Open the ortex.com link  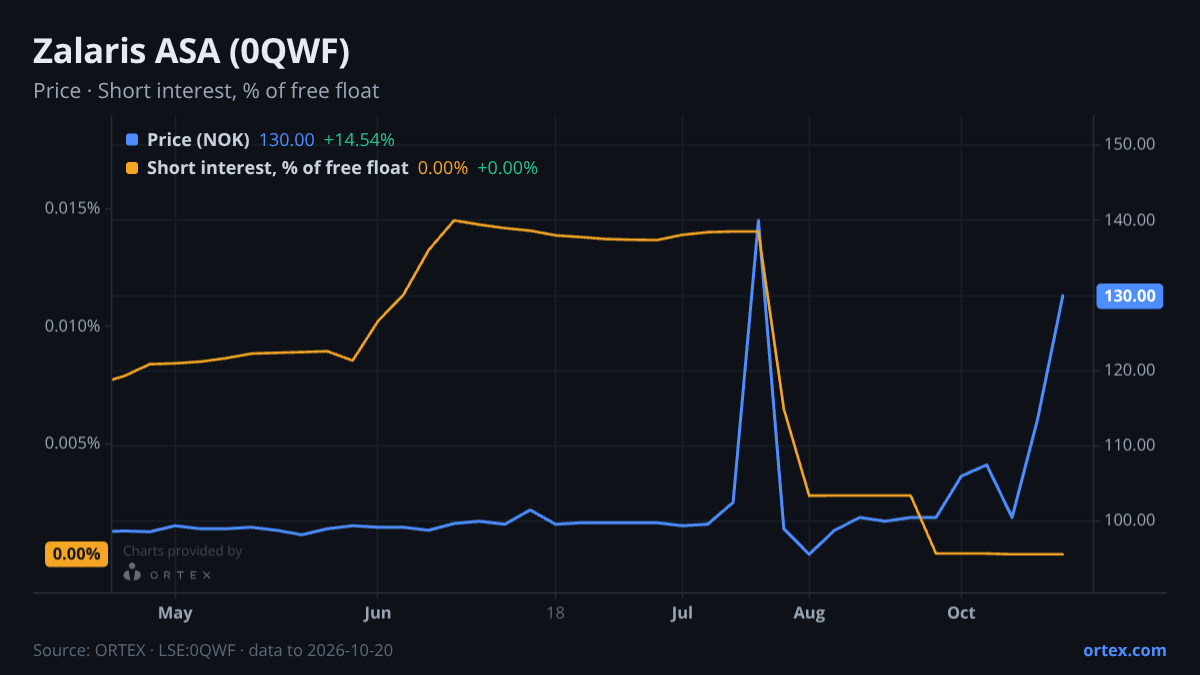pyautogui.click(x=1125, y=650)
